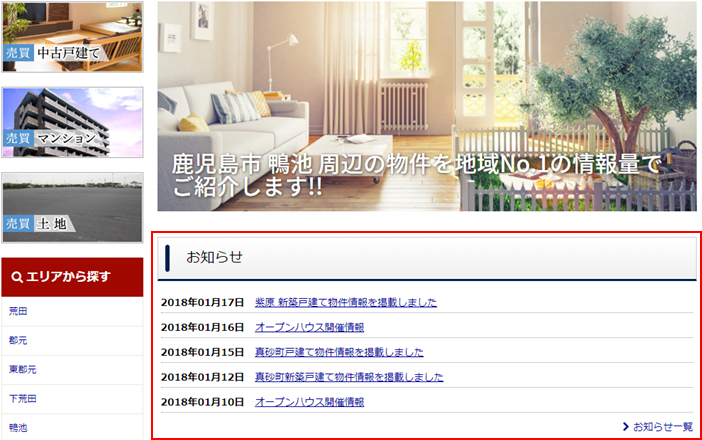Viewport: 702px width, 440px height.
Task: Open the 真砂町新築戸建て物件情報 news link
Action: tap(349, 377)
